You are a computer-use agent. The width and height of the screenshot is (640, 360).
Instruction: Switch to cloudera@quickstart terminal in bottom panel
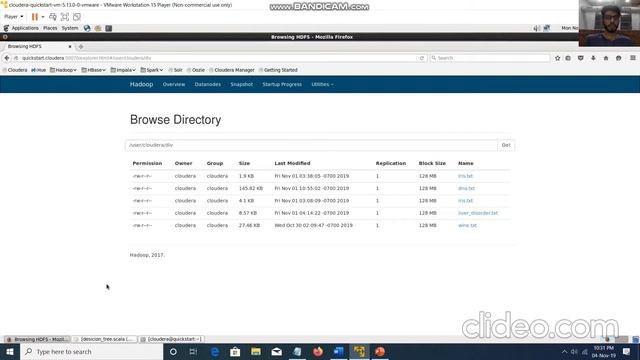click(171, 339)
